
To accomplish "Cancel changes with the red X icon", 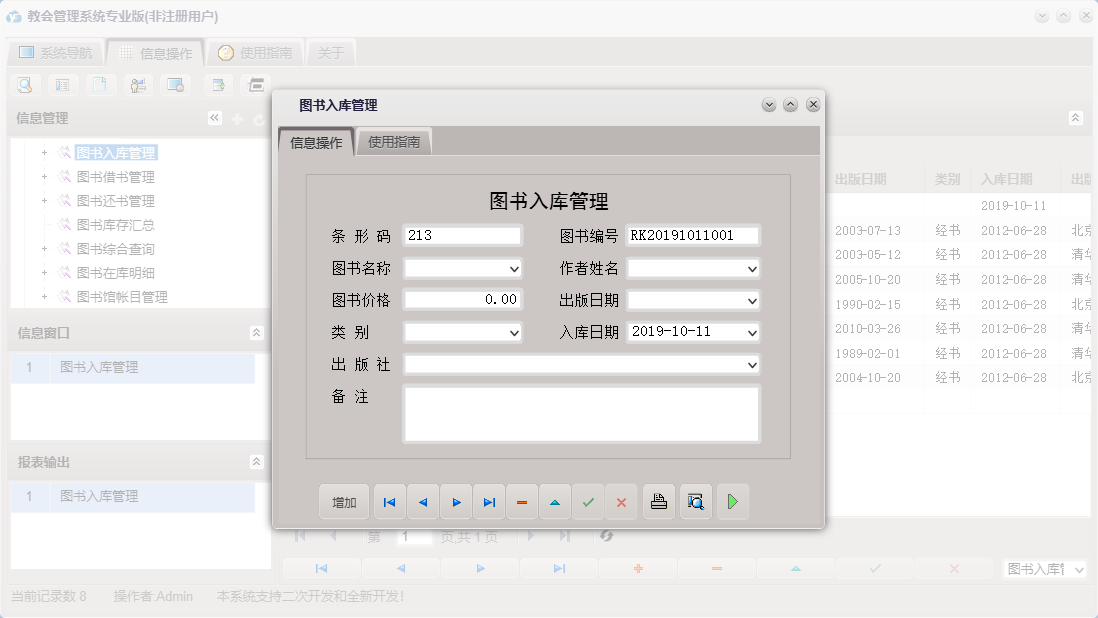I will [621, 501].
